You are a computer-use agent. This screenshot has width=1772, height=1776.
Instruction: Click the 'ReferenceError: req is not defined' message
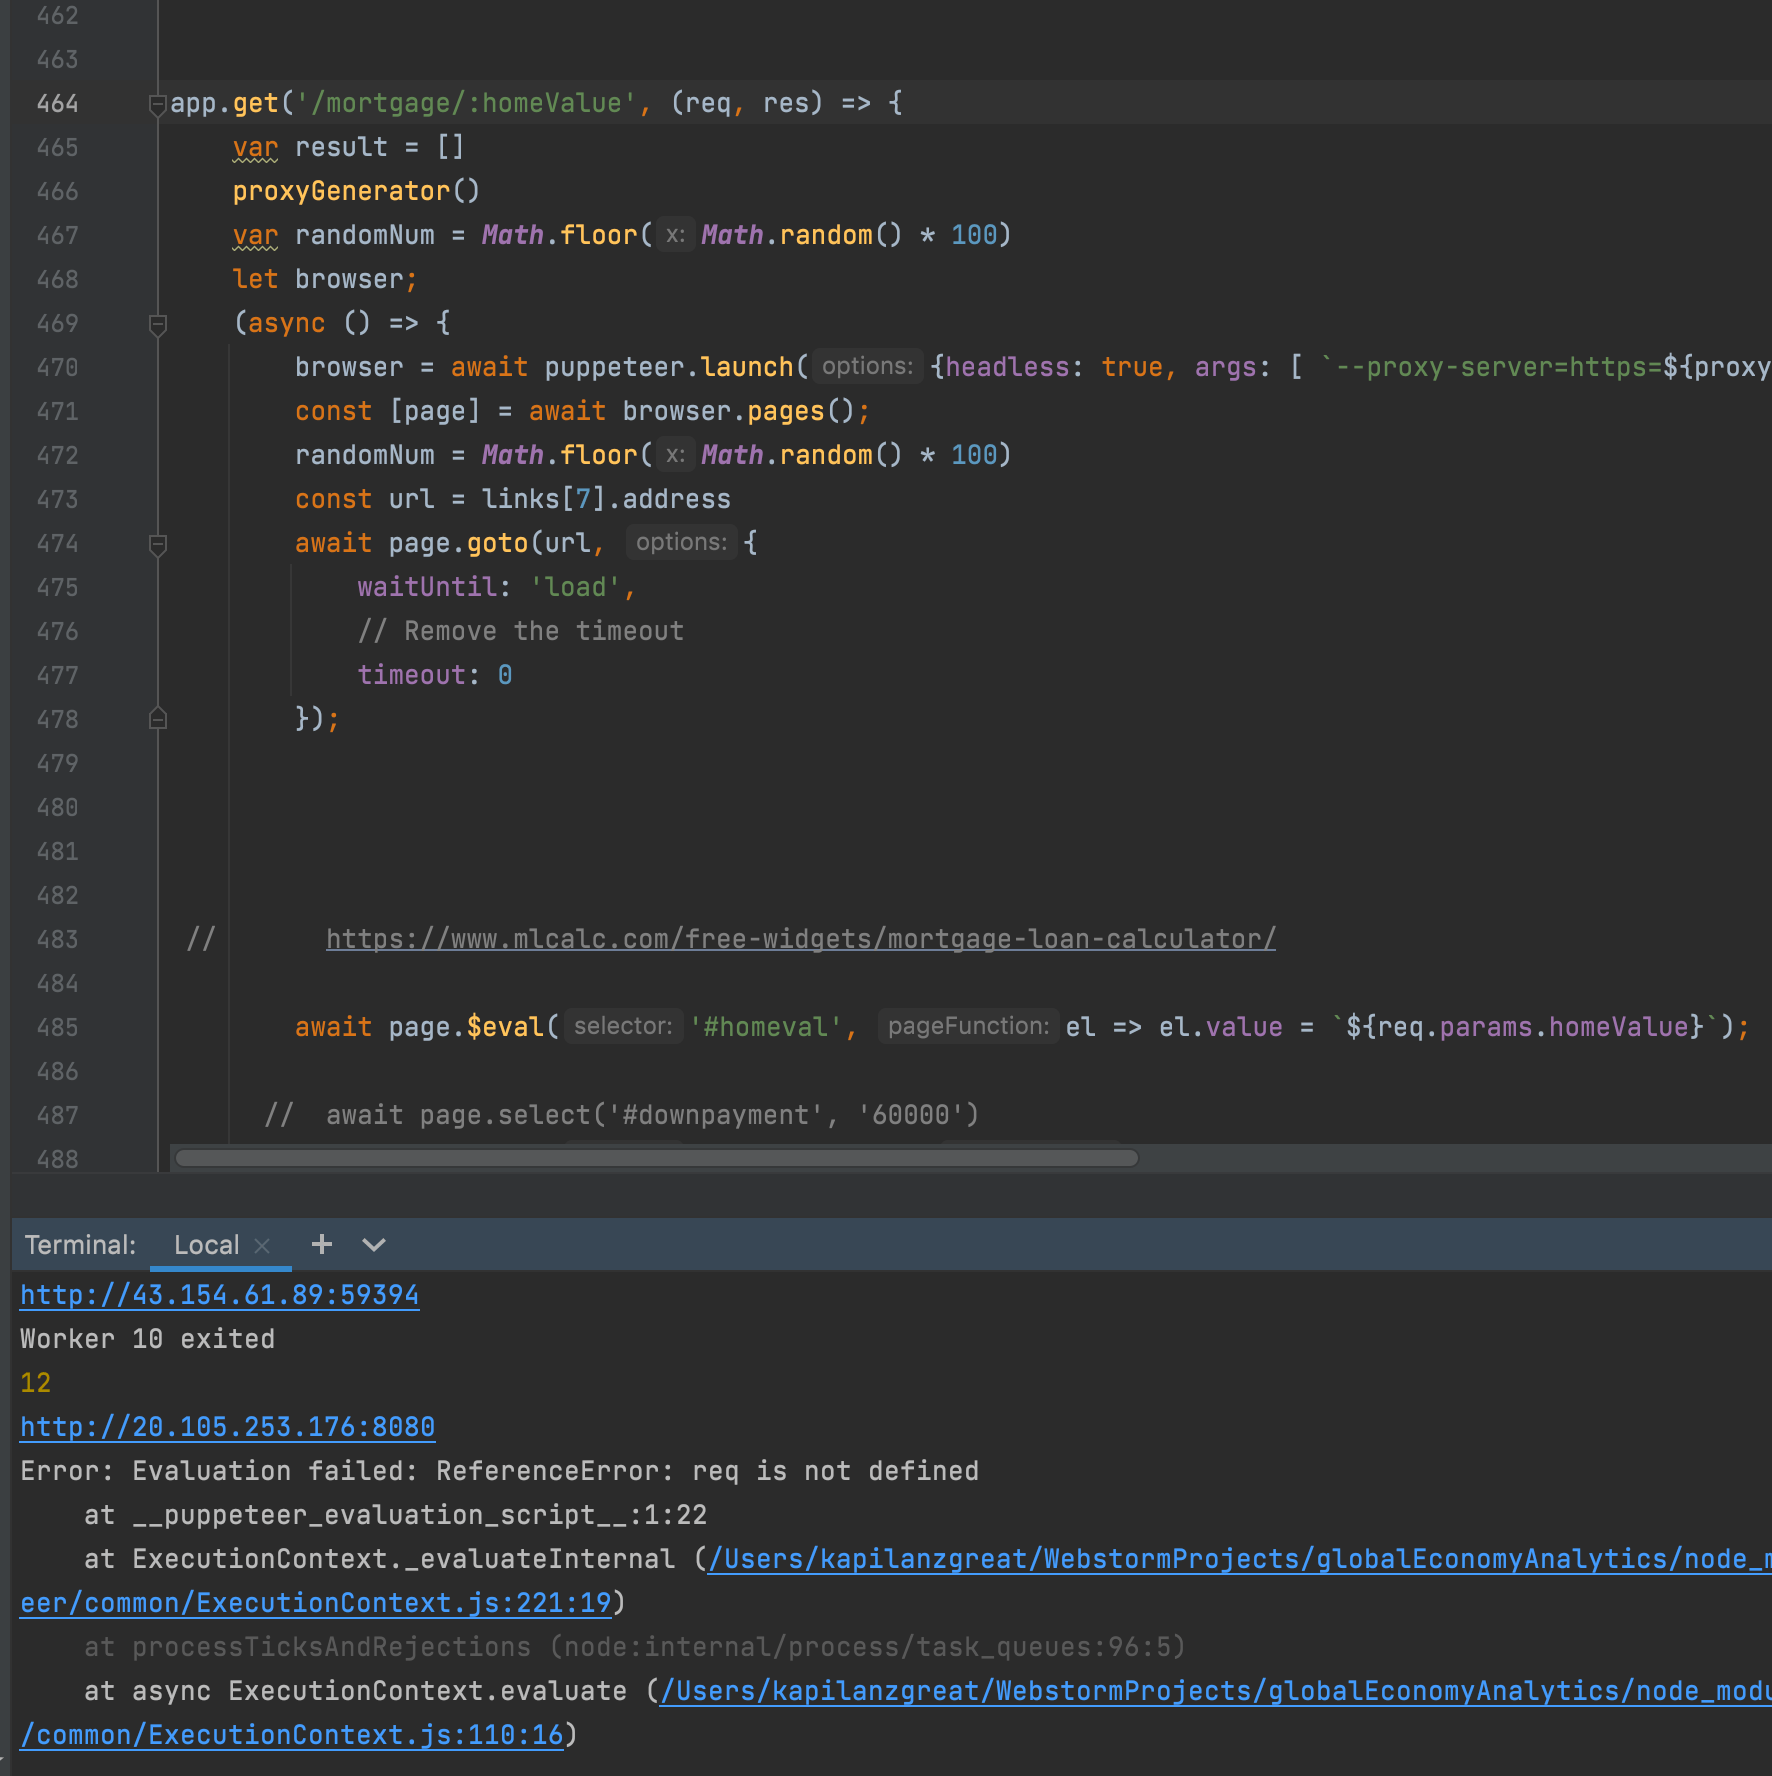(708, 1471)
